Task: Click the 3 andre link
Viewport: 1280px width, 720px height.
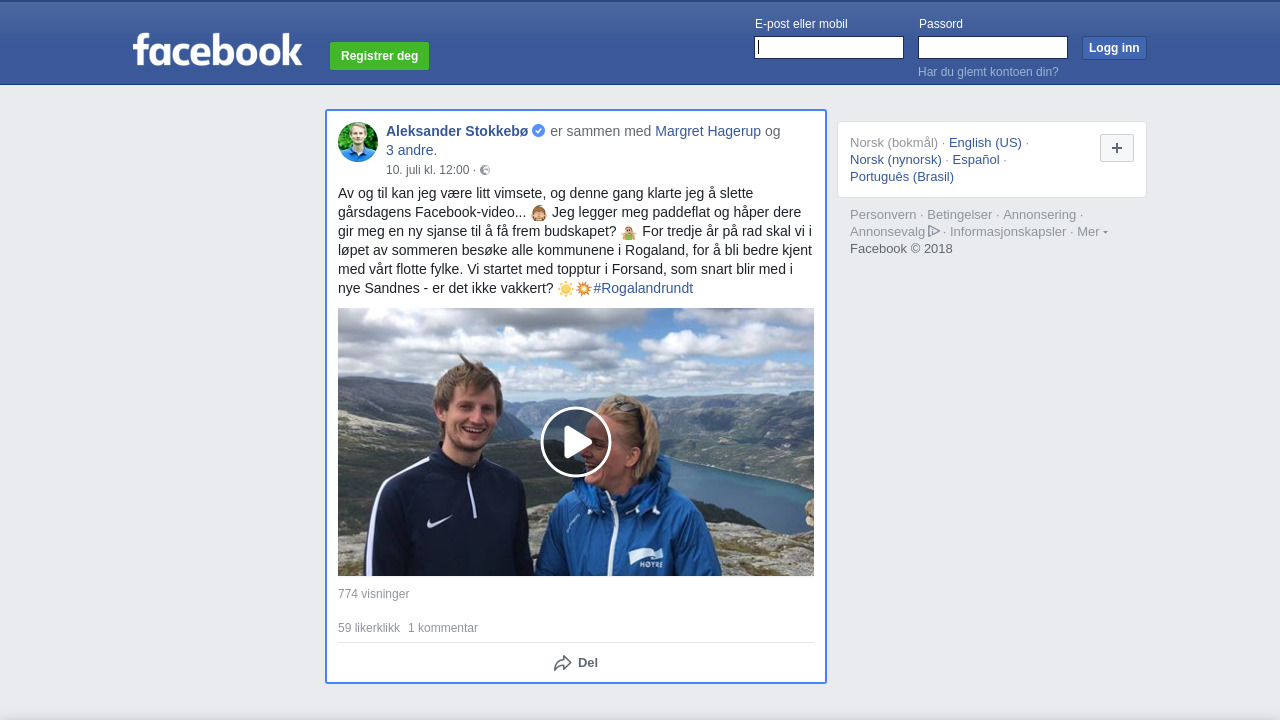Action: [411, 150]
